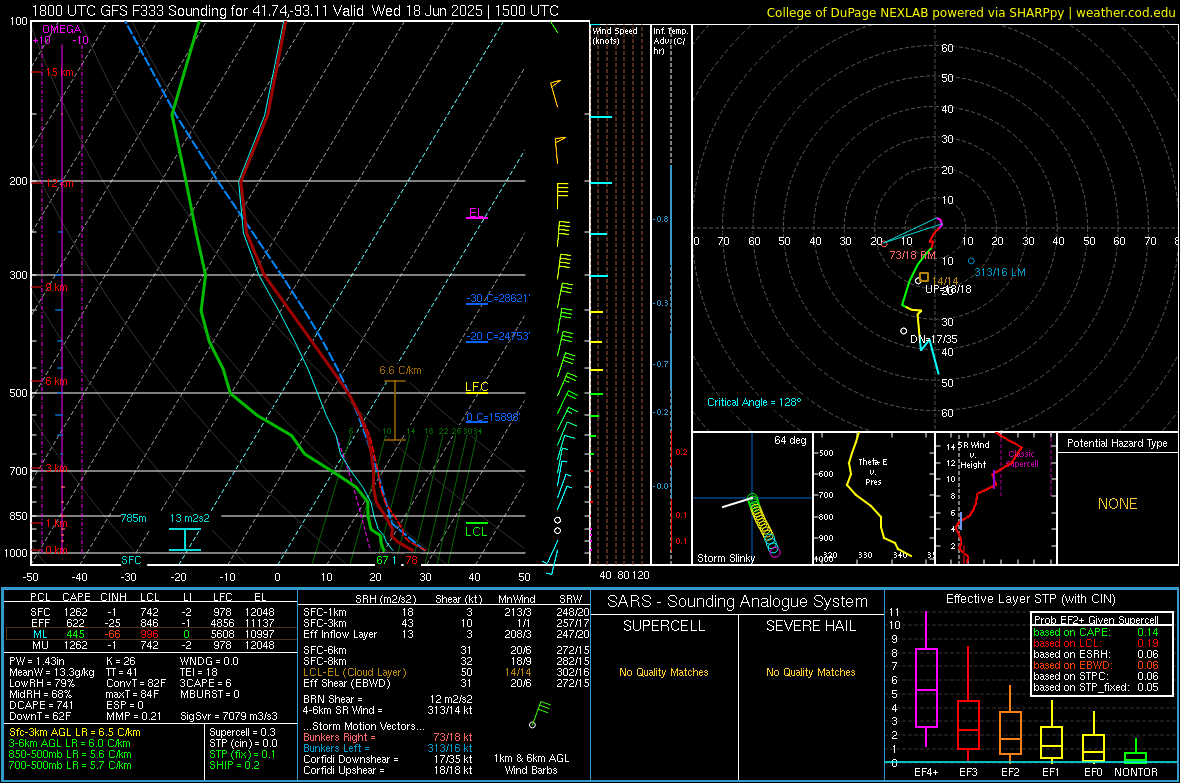The height and width of the screenshot is (783, 1180).
Task: Click the -20 C=24753' height label
Action: pyautogui.click(x=498, y=337)
